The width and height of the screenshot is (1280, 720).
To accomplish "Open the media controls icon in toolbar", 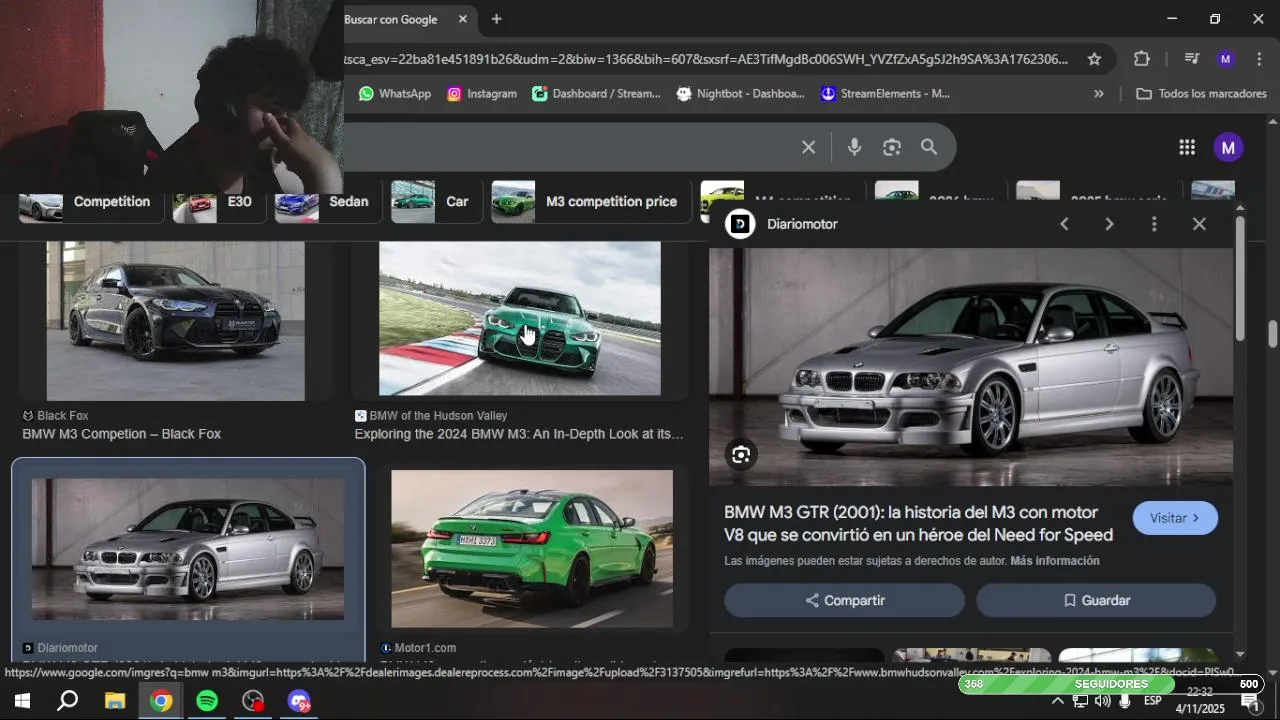I will (1191, 59).
